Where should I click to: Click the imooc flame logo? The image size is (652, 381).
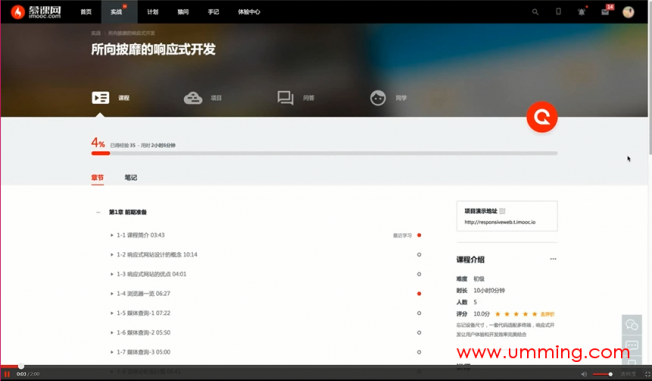pos(18,12)
